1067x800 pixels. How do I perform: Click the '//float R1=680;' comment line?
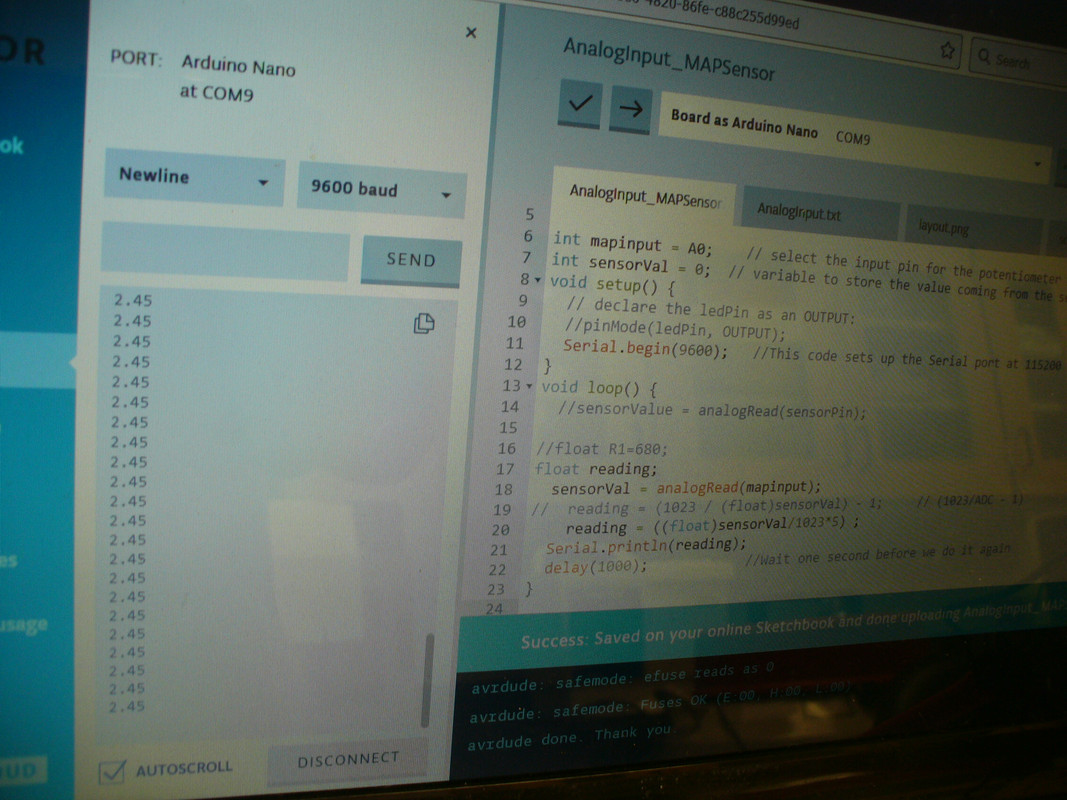click(602, 449)
